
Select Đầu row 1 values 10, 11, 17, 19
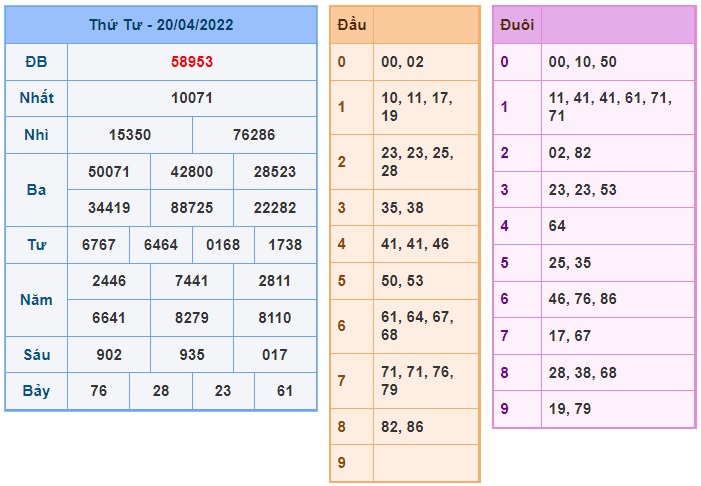coord(417,107)
